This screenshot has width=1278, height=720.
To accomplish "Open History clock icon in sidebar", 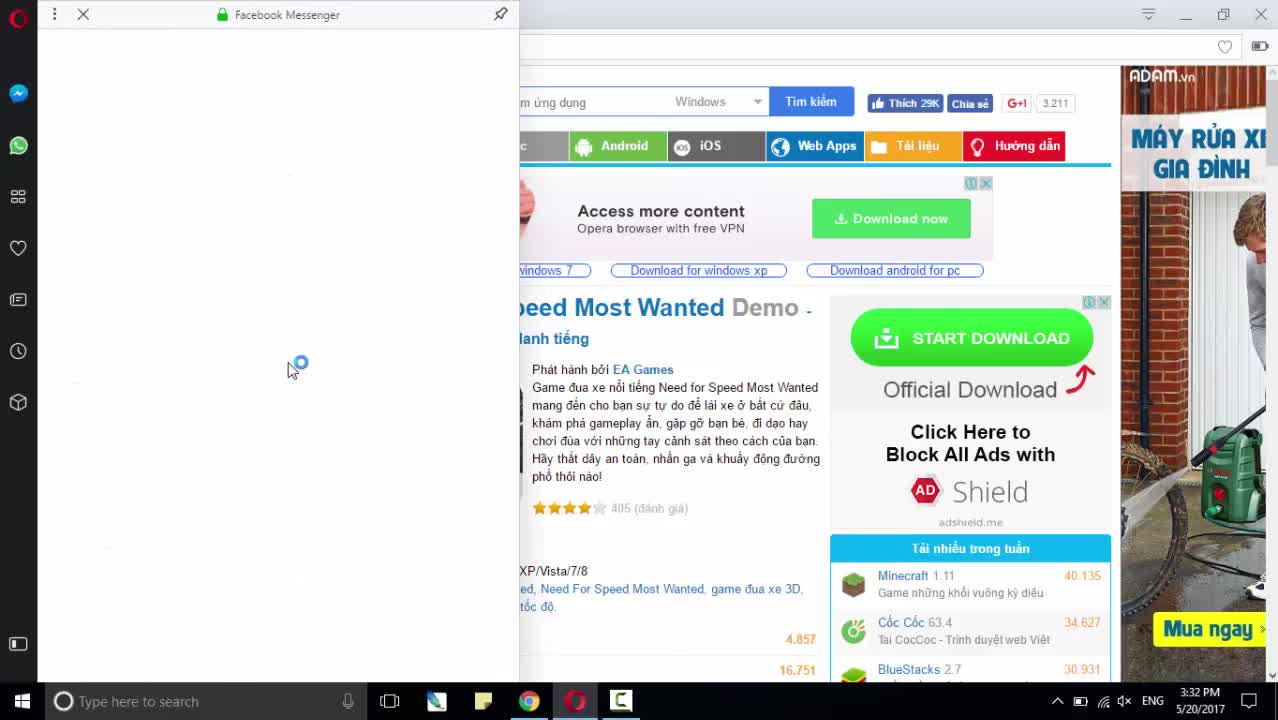I will coord(18,351).
